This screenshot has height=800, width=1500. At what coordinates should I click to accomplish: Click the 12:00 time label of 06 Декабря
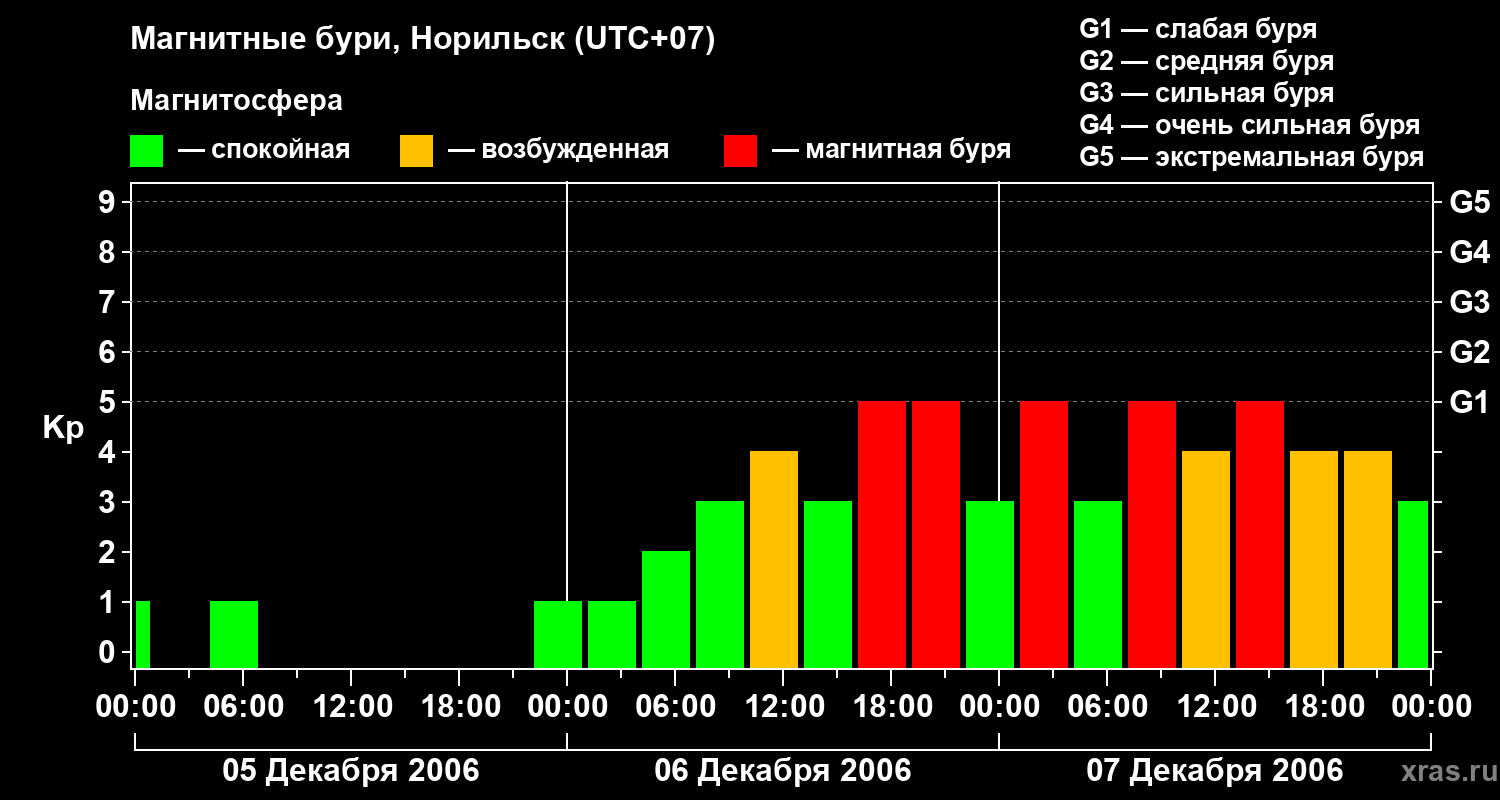(783, 707)
